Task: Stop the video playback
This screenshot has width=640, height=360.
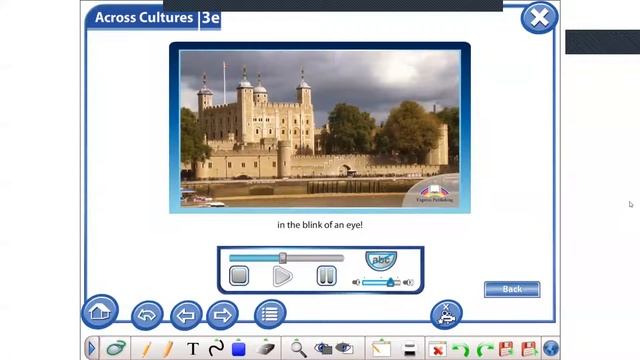Action: 239,276
